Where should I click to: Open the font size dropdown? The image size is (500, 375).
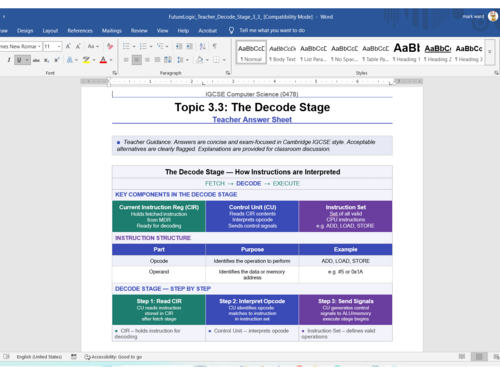pos(59,46)
